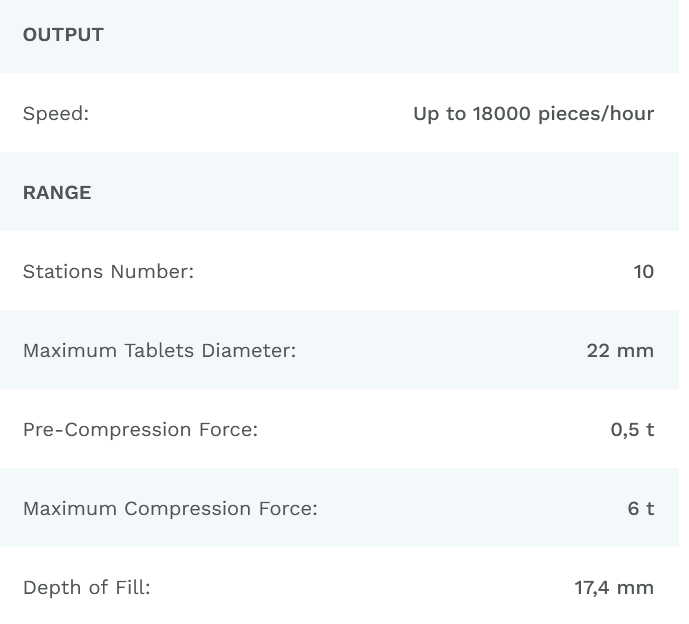The width and height of the screenshot is (689, 624).
Task: Click the RANGE section header
Action: [x=57, y=193]
